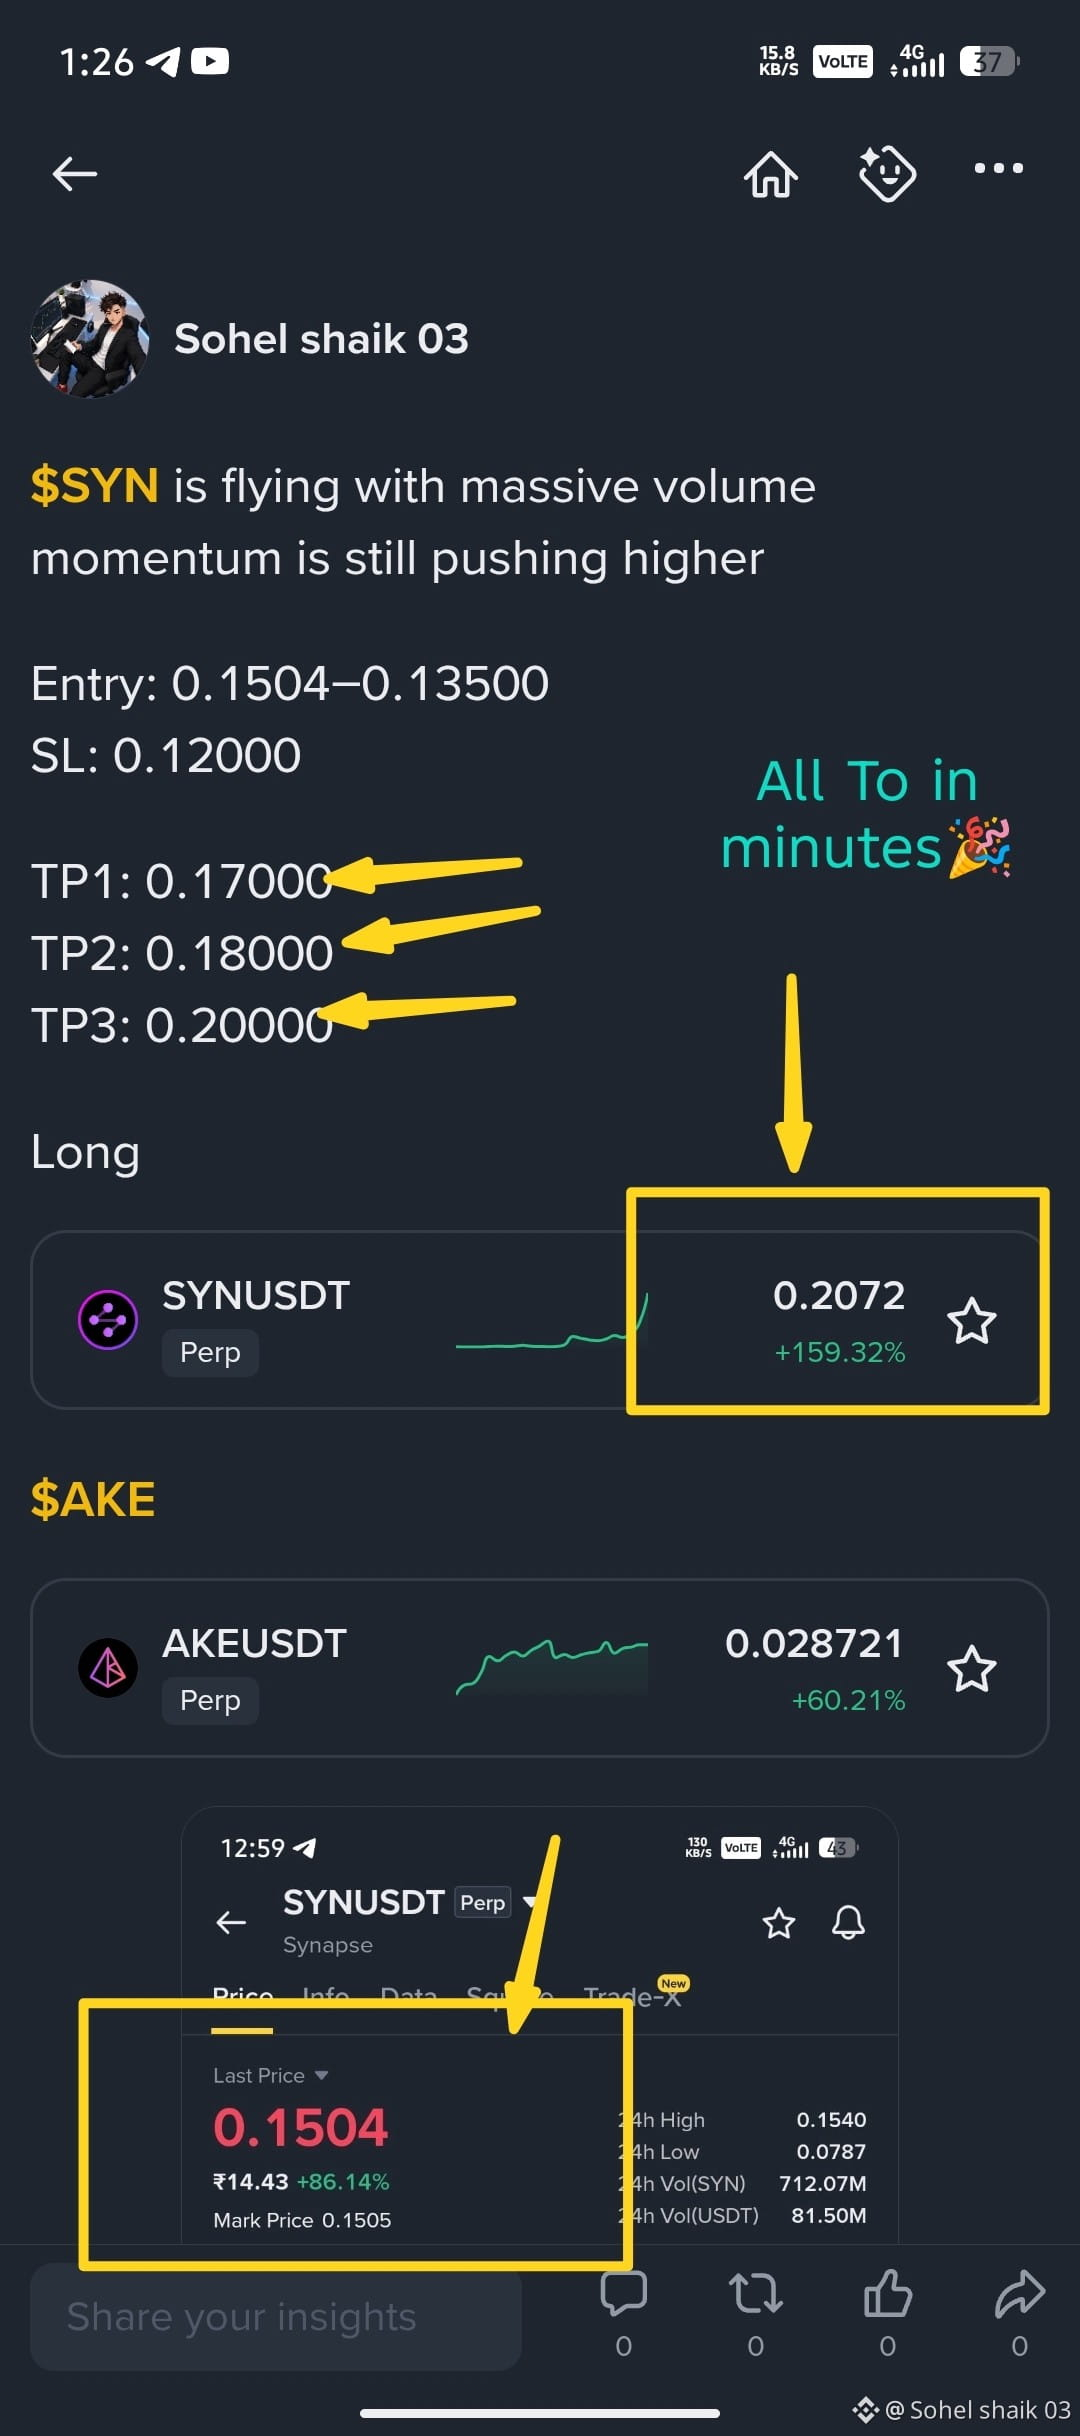Tap the Last Price dropdown arrow
This screenshot has height=2436, width=1080.
321,2075
